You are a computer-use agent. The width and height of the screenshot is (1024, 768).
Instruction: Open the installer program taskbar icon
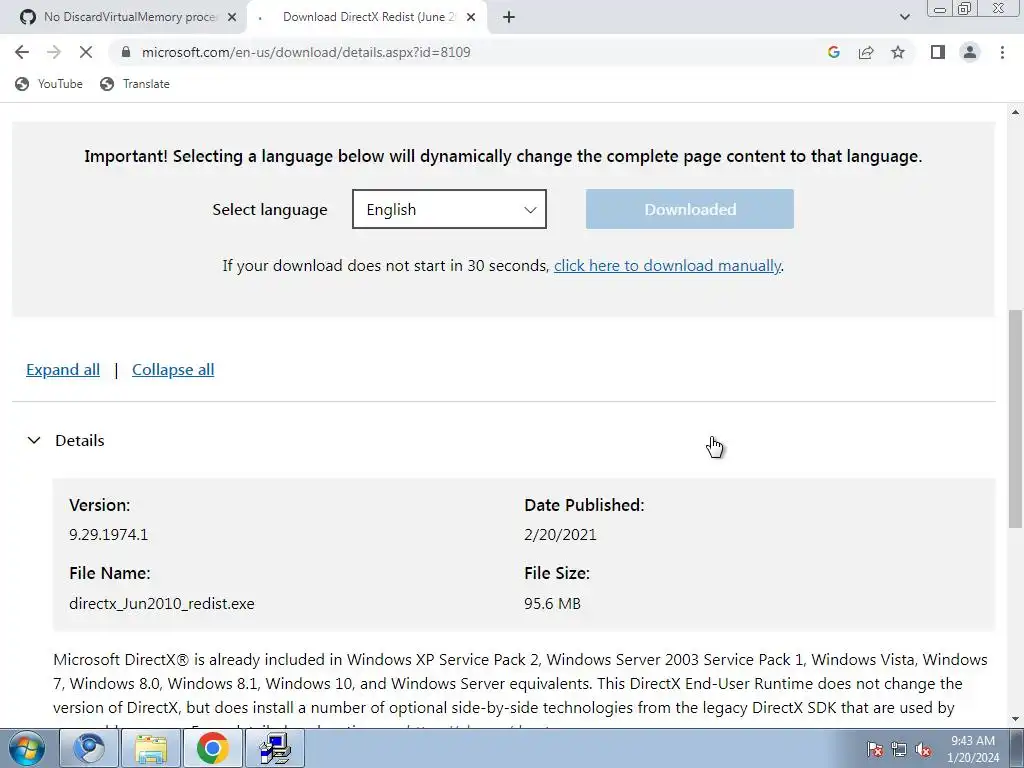point(274,748)
